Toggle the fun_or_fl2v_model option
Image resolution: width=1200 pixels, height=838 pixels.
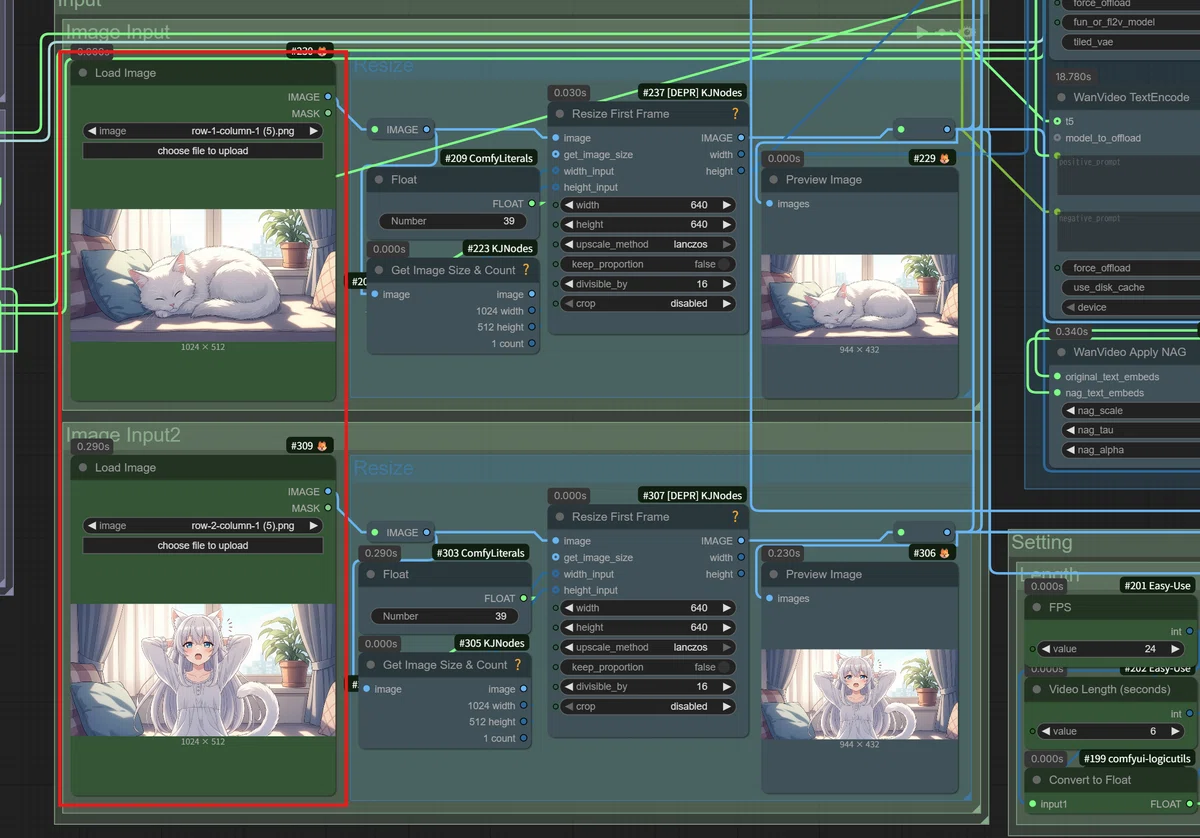[x=1130, y=22]
